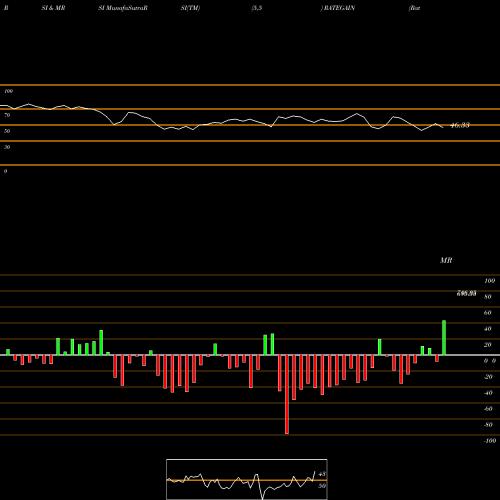This screenshot has height=500, width=500.
Task: Click the "-20" label on MR right axis
Action: tap(488, 377)
